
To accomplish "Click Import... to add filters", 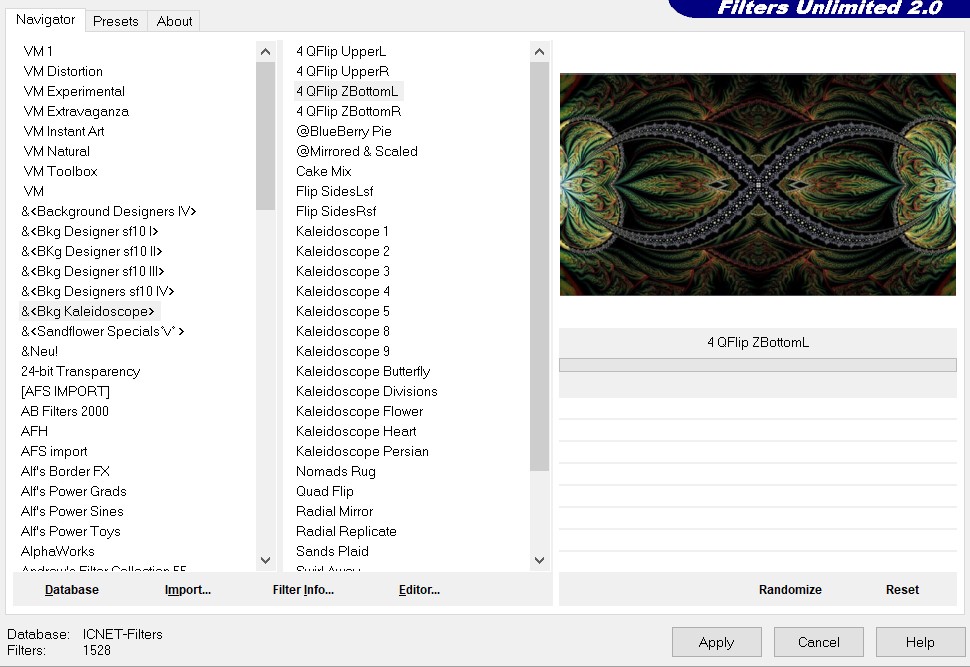I will [x=188, y=590].
